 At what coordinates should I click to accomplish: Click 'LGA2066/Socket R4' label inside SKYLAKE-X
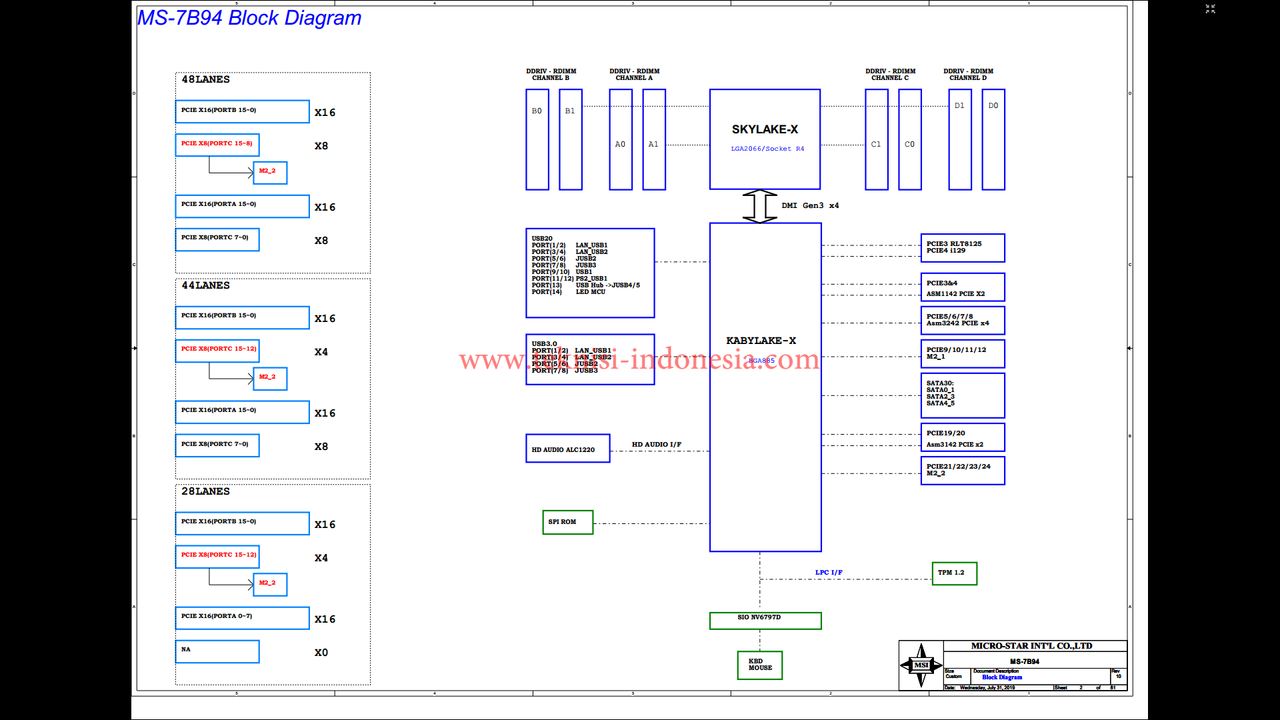[x=767, y=148]
